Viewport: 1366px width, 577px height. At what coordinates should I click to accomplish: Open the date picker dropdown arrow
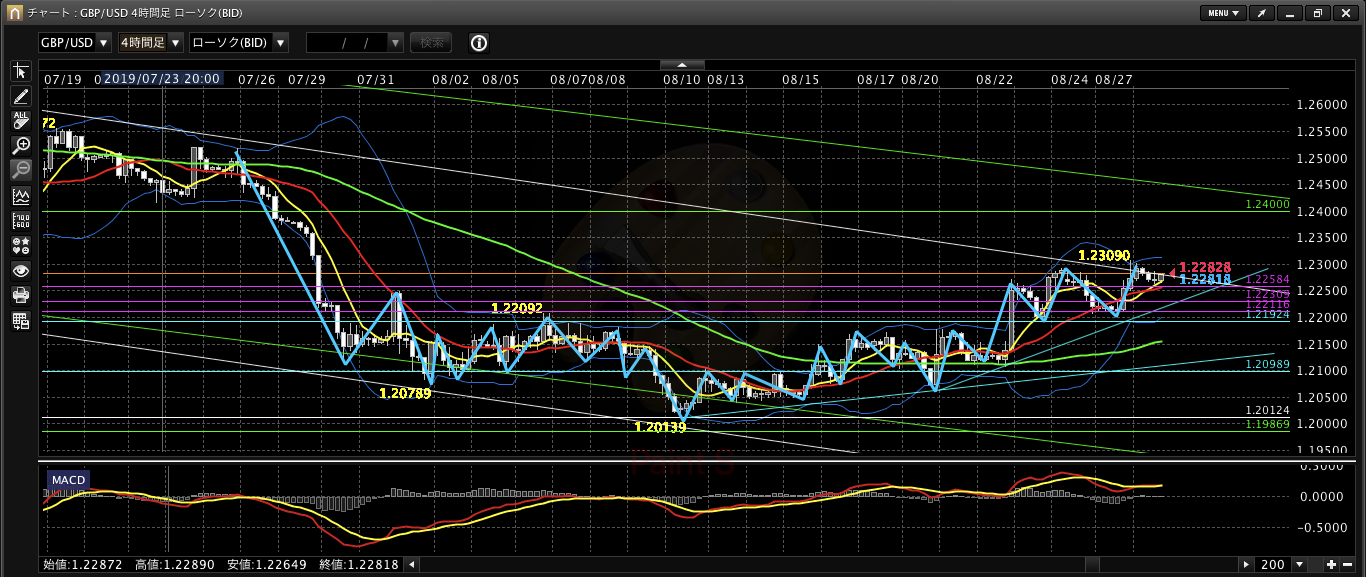[395, 43]
